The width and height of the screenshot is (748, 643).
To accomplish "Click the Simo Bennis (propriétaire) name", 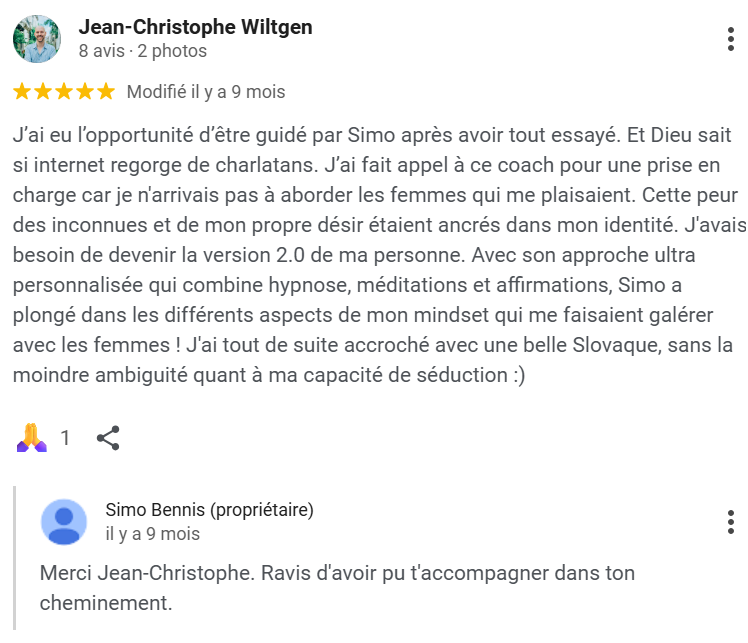I will click(x=209, y=510).
